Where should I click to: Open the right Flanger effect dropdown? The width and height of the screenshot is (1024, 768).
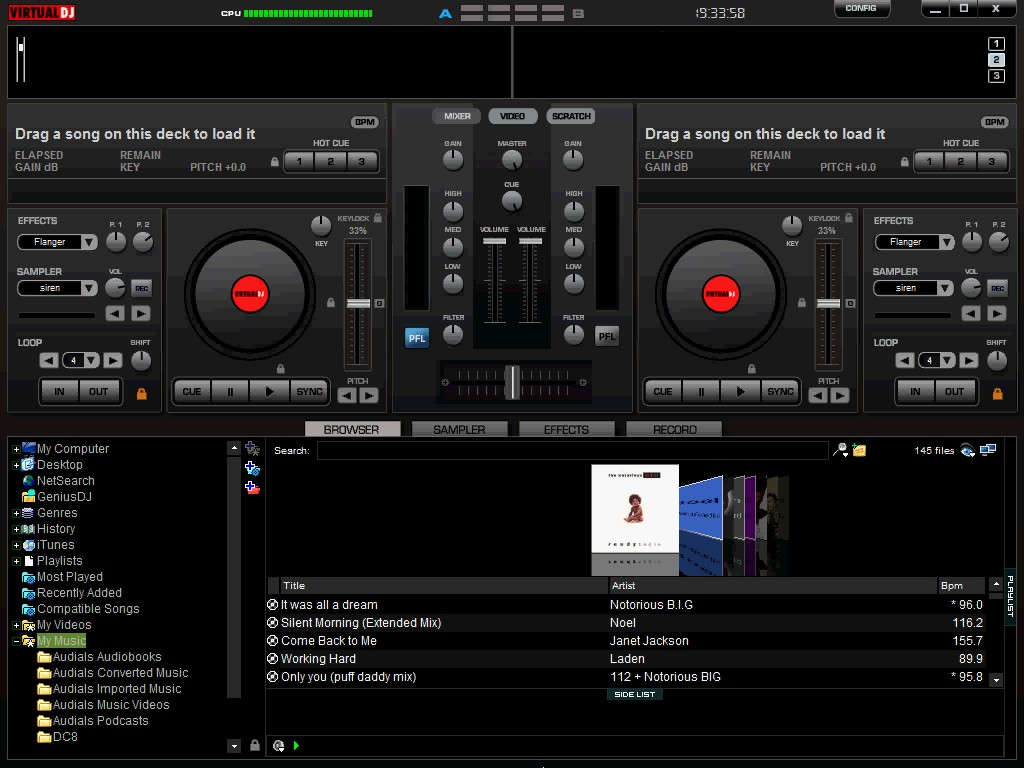tap(946, 242)
